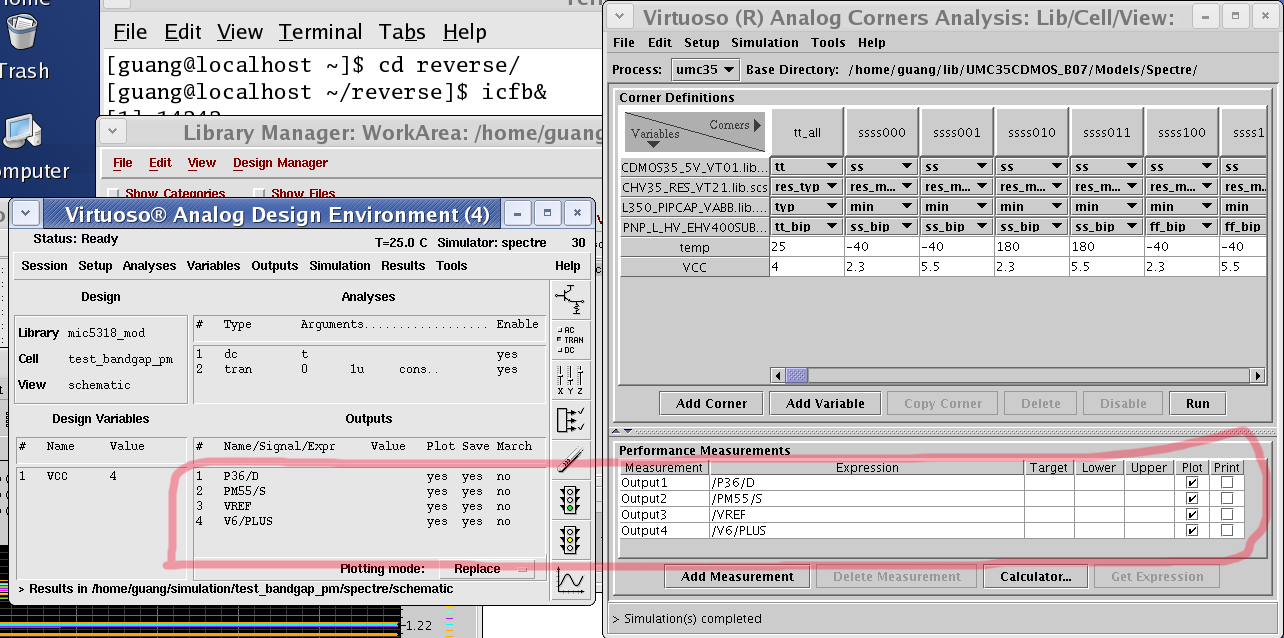Screen dimensions: 1284x638
Task: Click the Add Variable button
Action: [x=825, y=404]
